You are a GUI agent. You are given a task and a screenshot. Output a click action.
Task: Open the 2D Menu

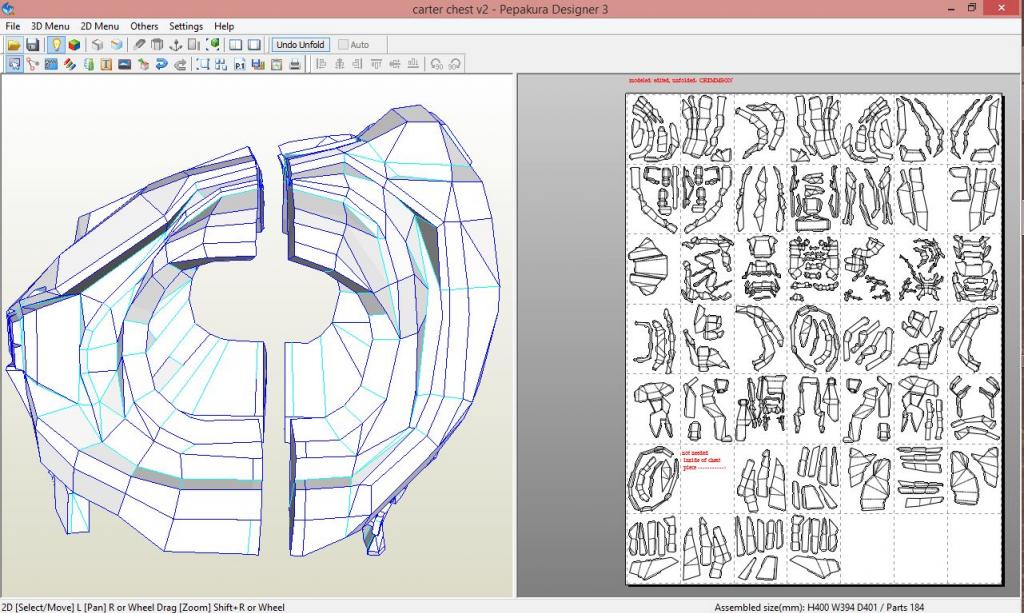tap(99, 26)
